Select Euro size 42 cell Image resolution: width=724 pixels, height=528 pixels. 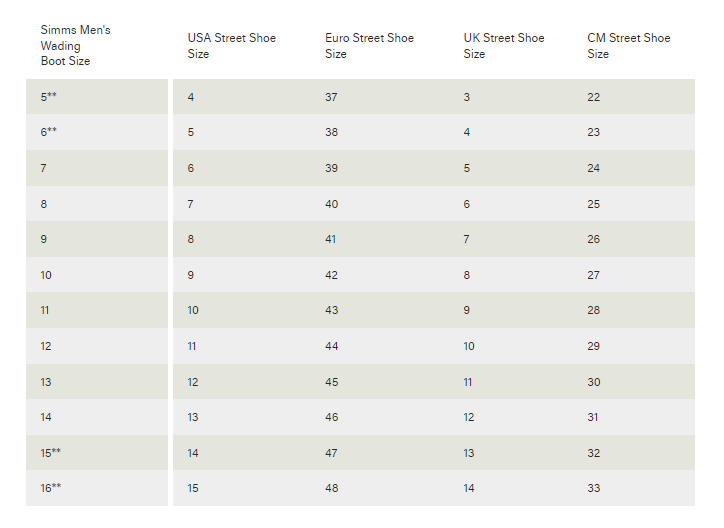click(332, 275)
